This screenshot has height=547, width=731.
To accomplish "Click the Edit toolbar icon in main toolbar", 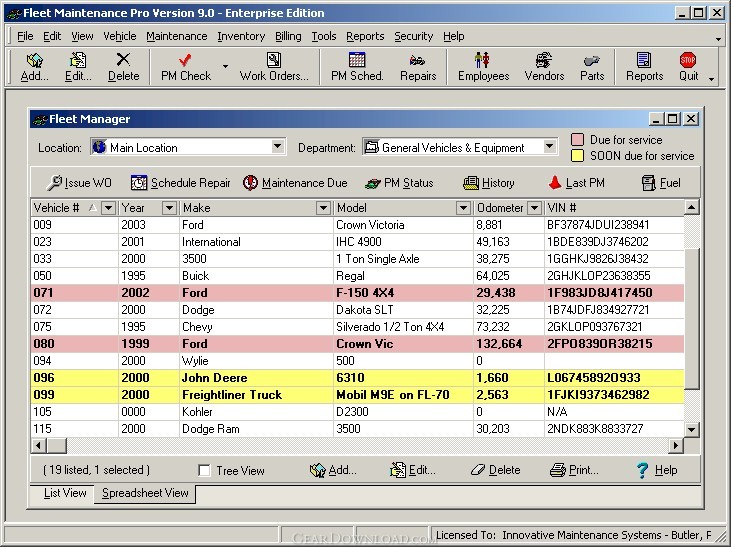I will [78, 67].
